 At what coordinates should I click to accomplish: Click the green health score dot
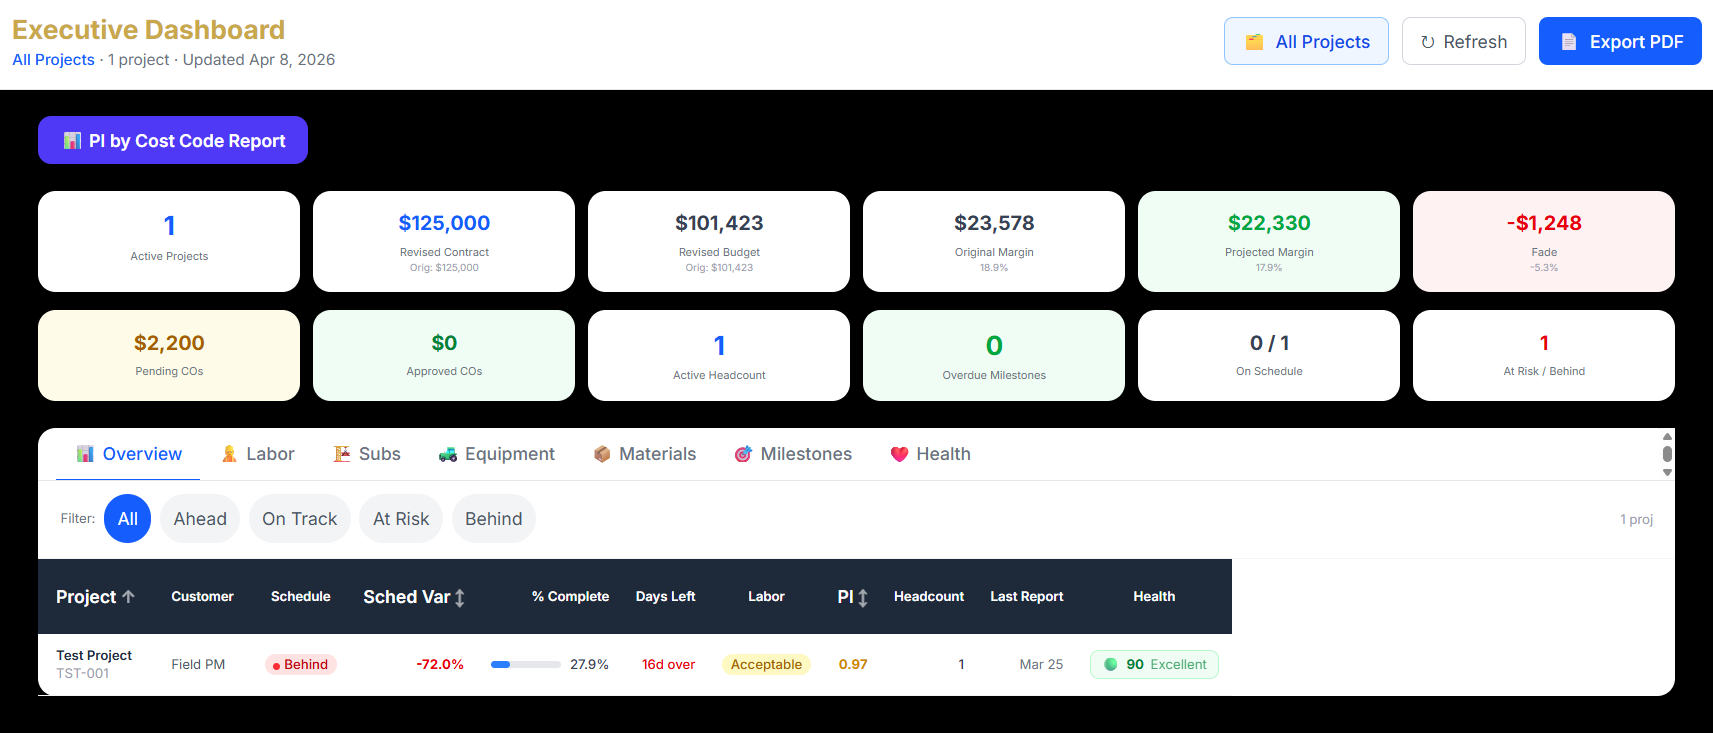pyautogui.click(x=1110, y=664)
